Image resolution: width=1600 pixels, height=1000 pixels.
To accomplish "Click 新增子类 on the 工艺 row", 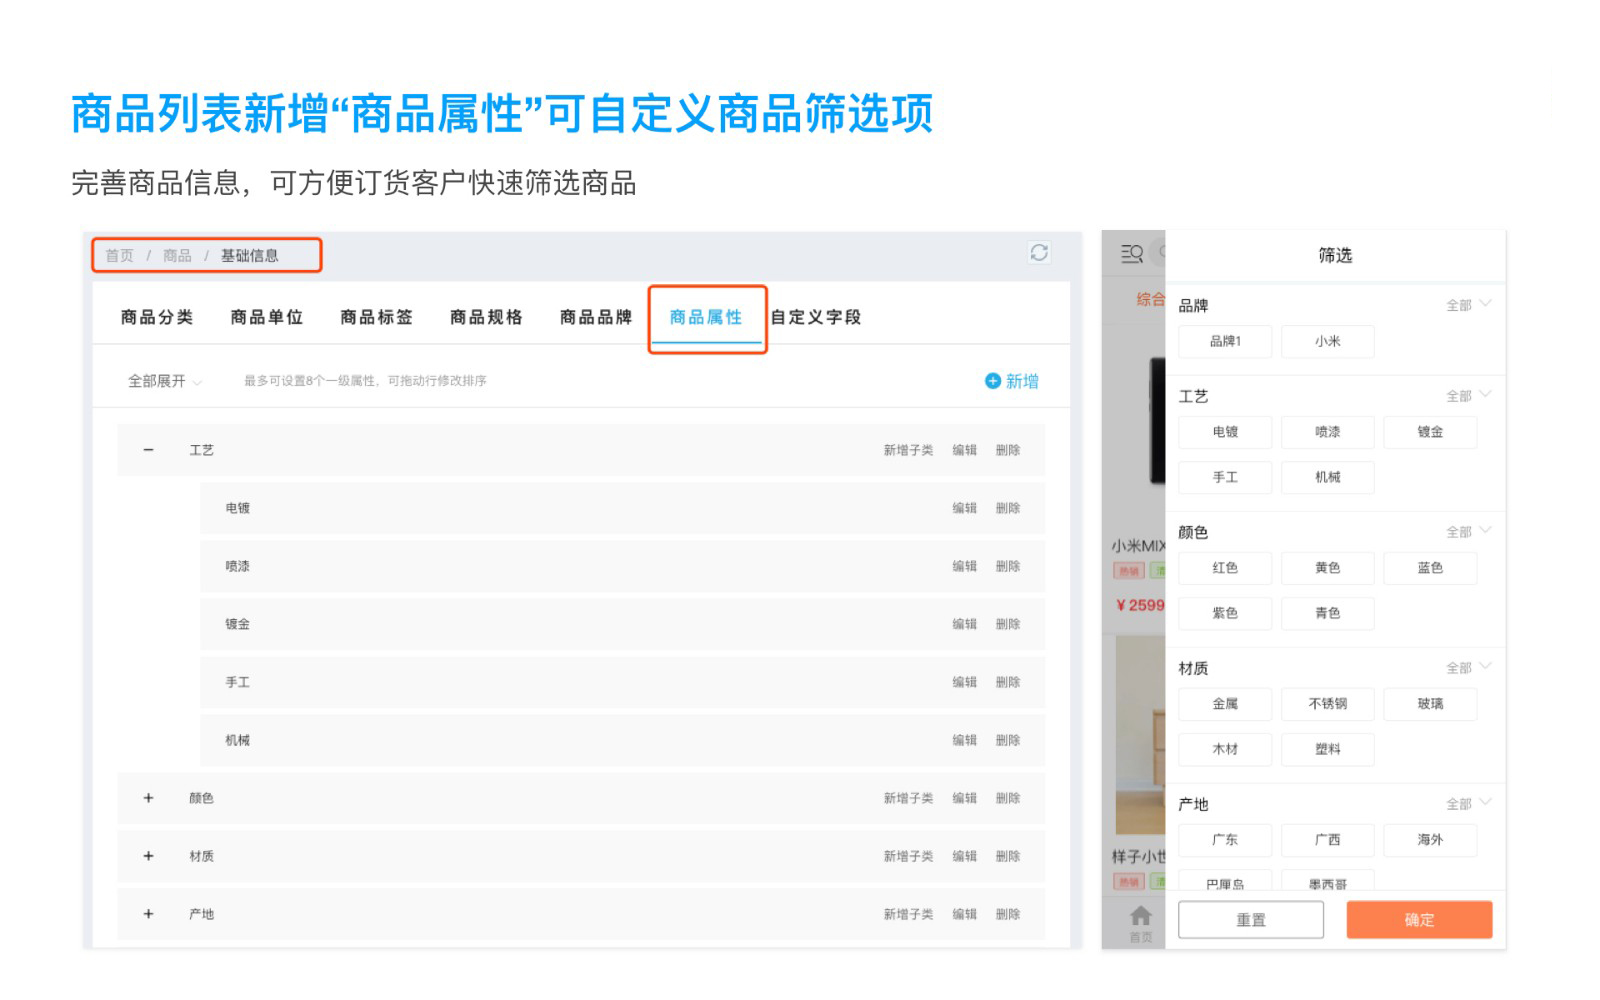I will coord(907,450).
